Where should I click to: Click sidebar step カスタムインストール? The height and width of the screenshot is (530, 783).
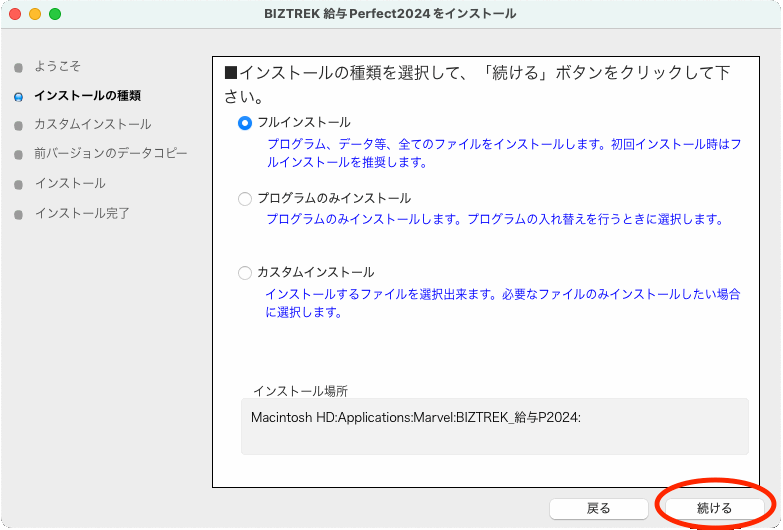tap(92, 124)
